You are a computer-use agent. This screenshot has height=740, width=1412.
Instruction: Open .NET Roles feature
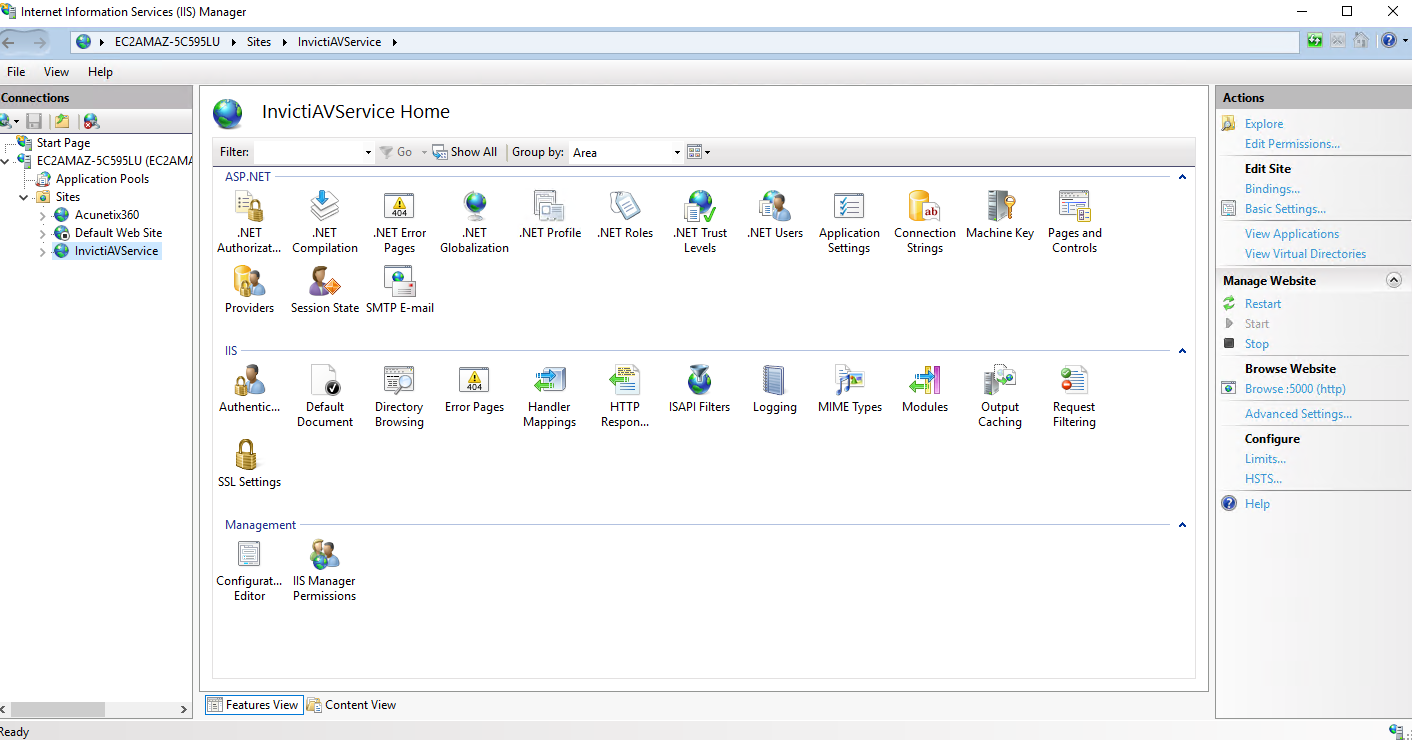(625, 214)
